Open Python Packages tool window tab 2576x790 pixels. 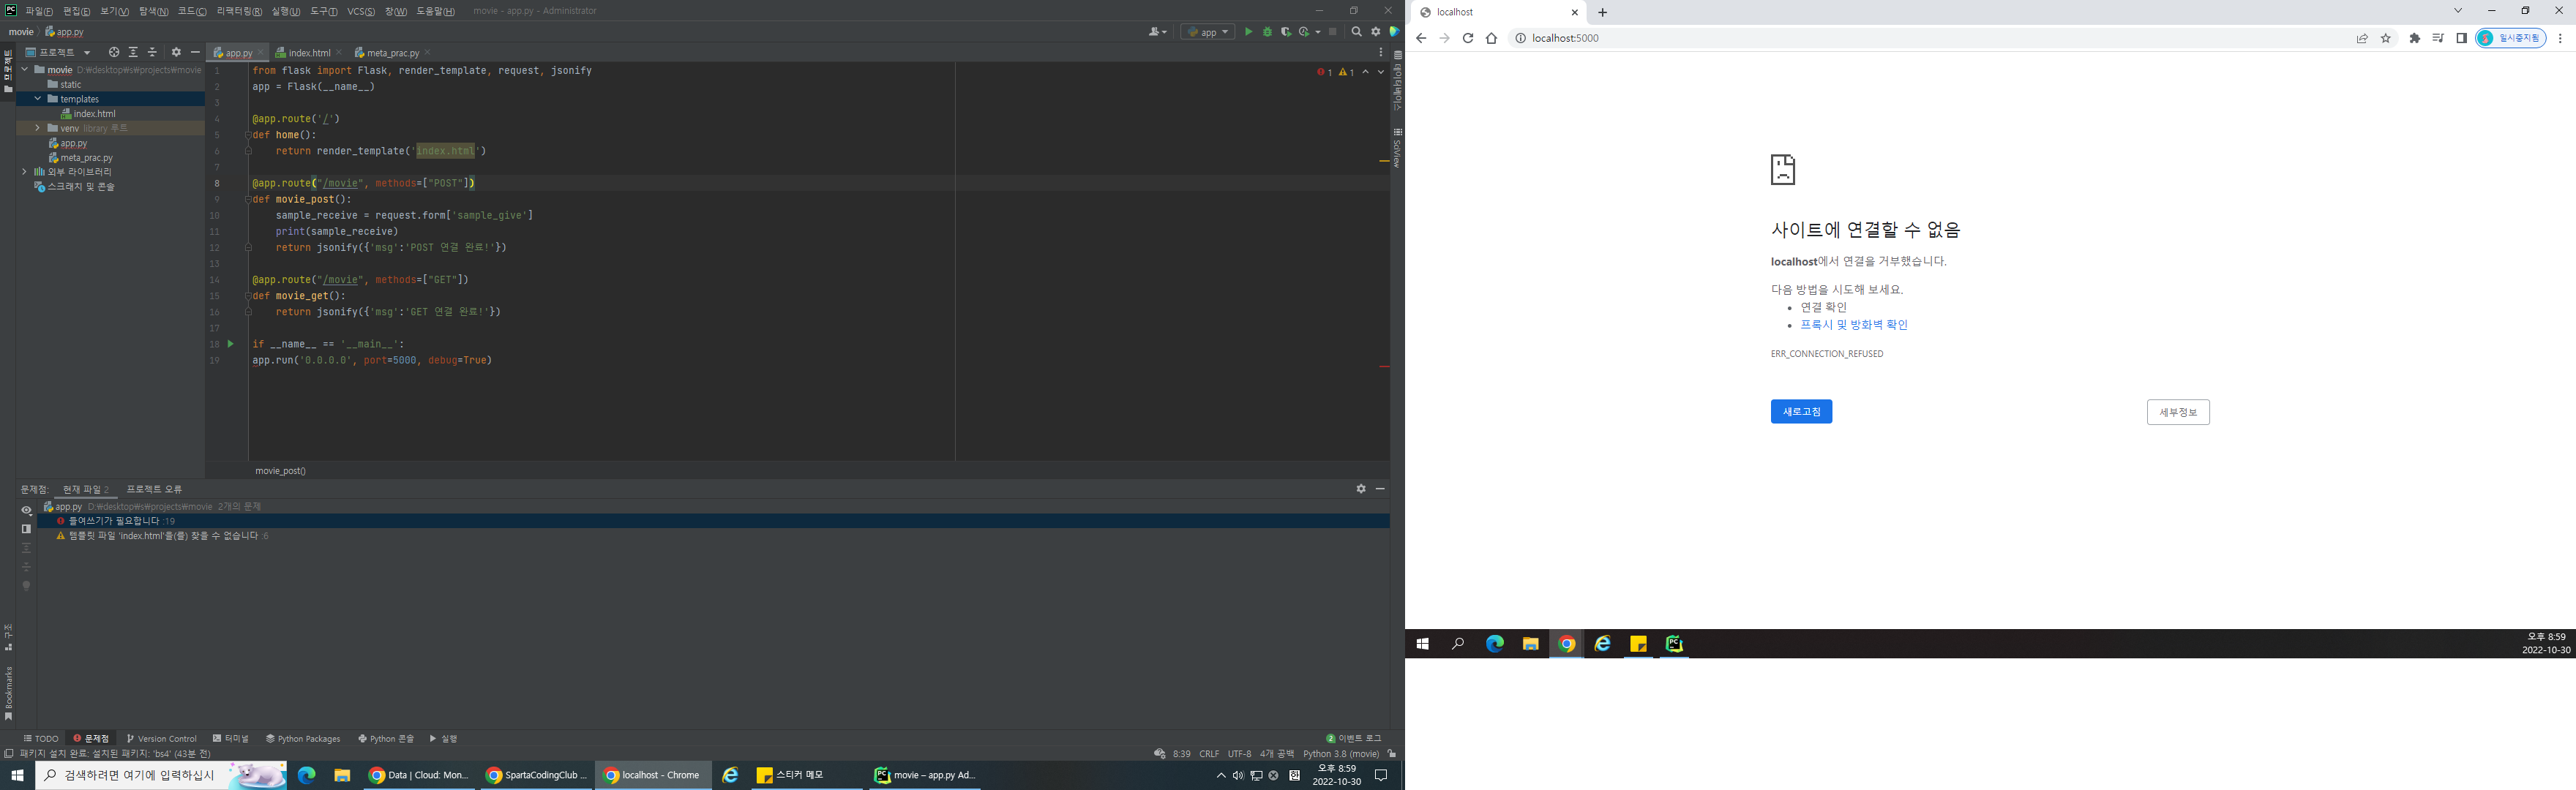[x=303, y=739]
